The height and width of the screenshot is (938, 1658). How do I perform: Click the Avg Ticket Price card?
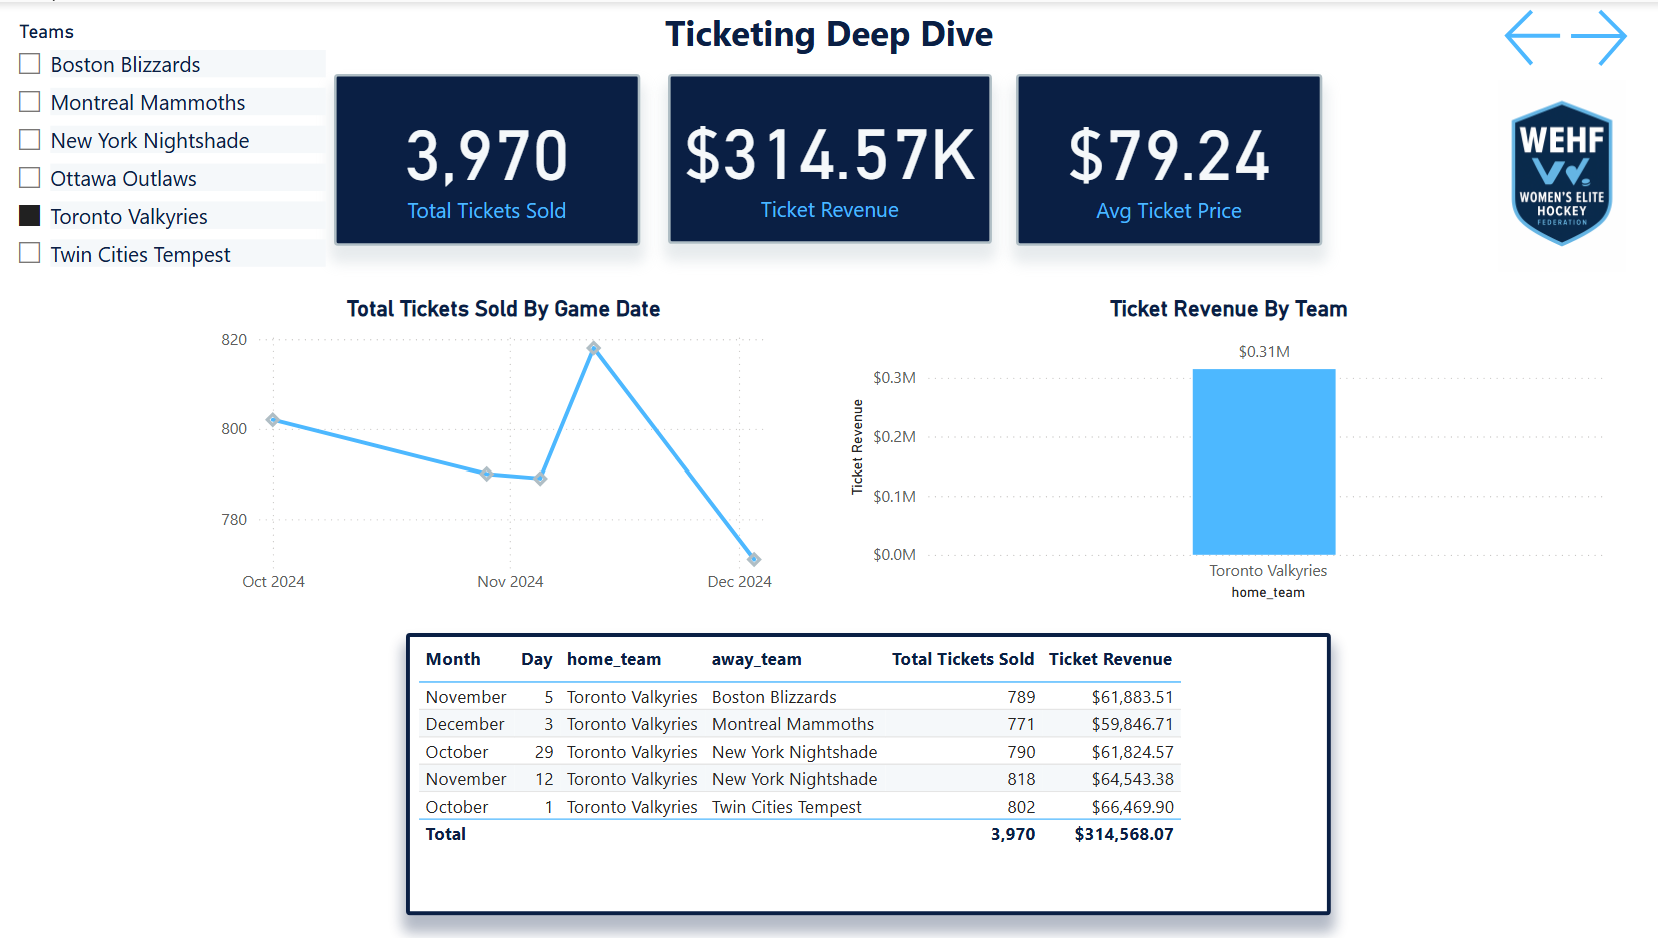[1168, 159]
